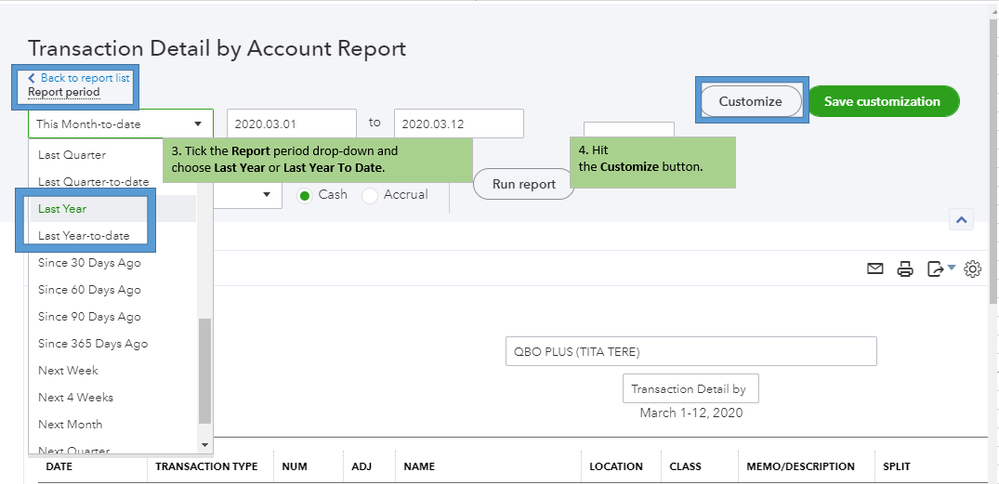Open the export report icon menu

(940, 268)
